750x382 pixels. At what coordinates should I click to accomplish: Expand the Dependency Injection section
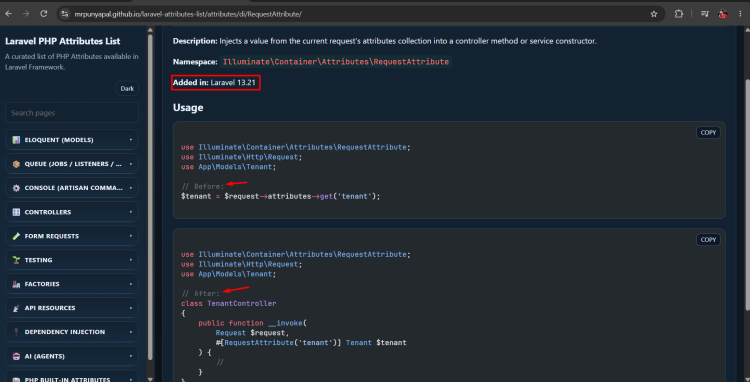[x=72, y=332]
